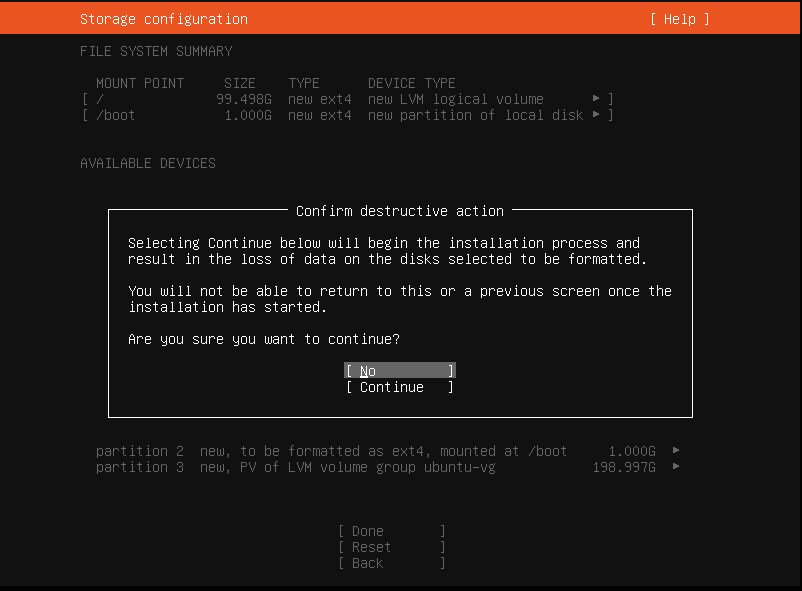
Task: Choose Continue to begin installation
Action: click(399, 387)
